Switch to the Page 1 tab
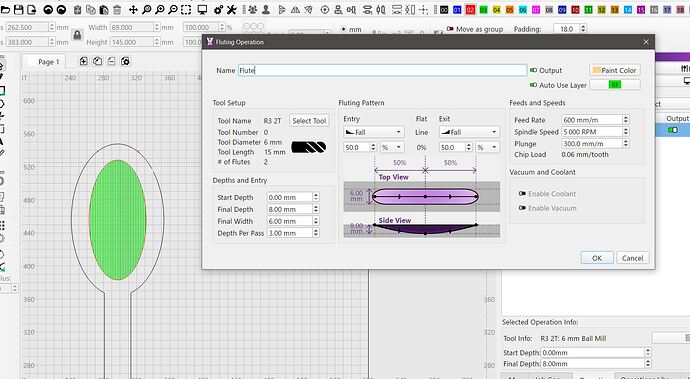Viewport: 690px width, 379px height. (x=48, y=62)
